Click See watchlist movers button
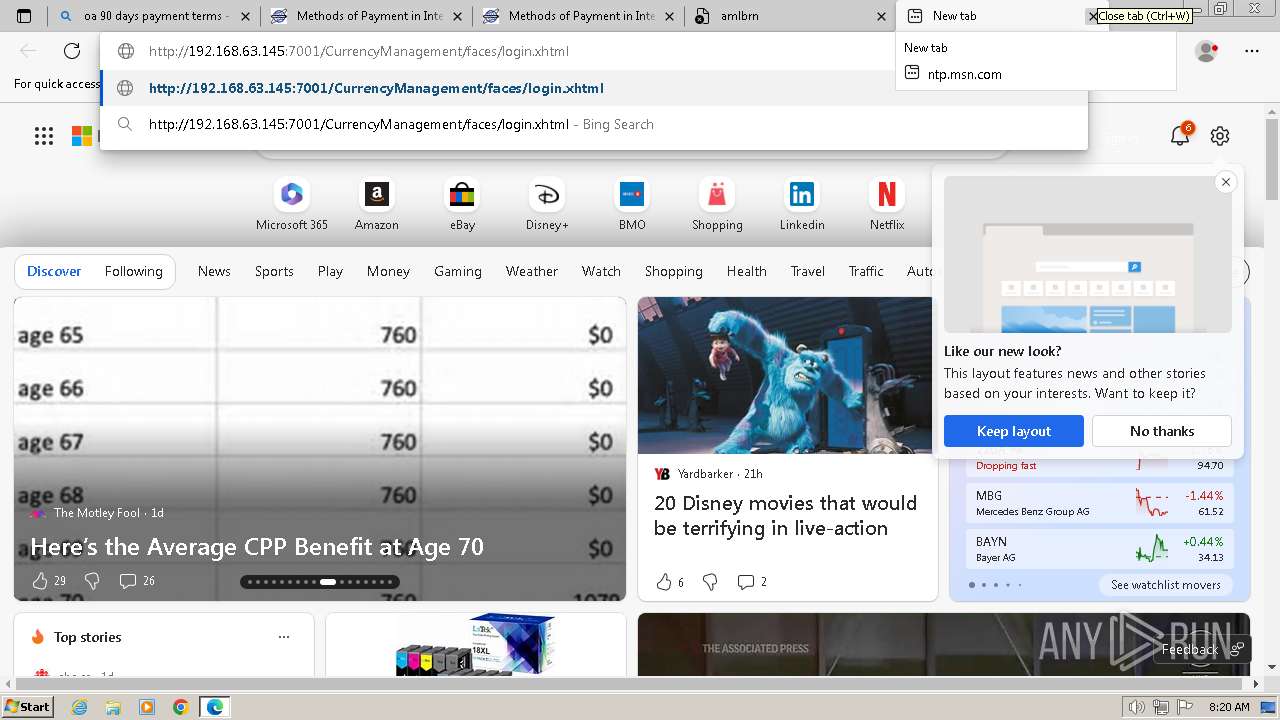The height and width of the screenshot is (720, 1280). pyautogui.click(x=1166, y=585)
